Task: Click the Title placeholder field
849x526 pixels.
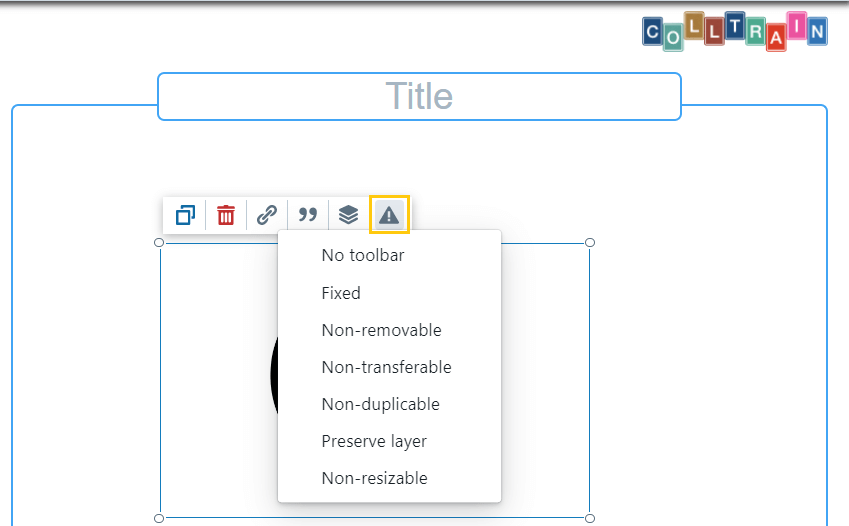Action: pyautogui.click(x=419, y=96)
